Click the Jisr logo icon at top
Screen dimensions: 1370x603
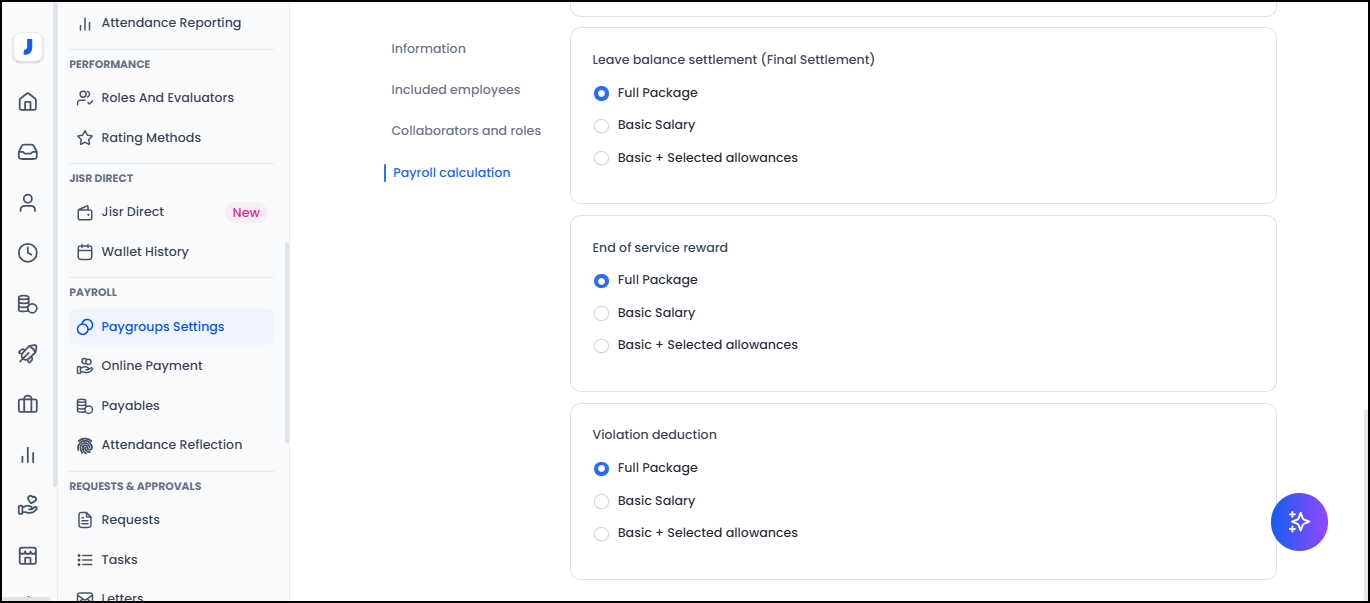click(x=28, y=47)
